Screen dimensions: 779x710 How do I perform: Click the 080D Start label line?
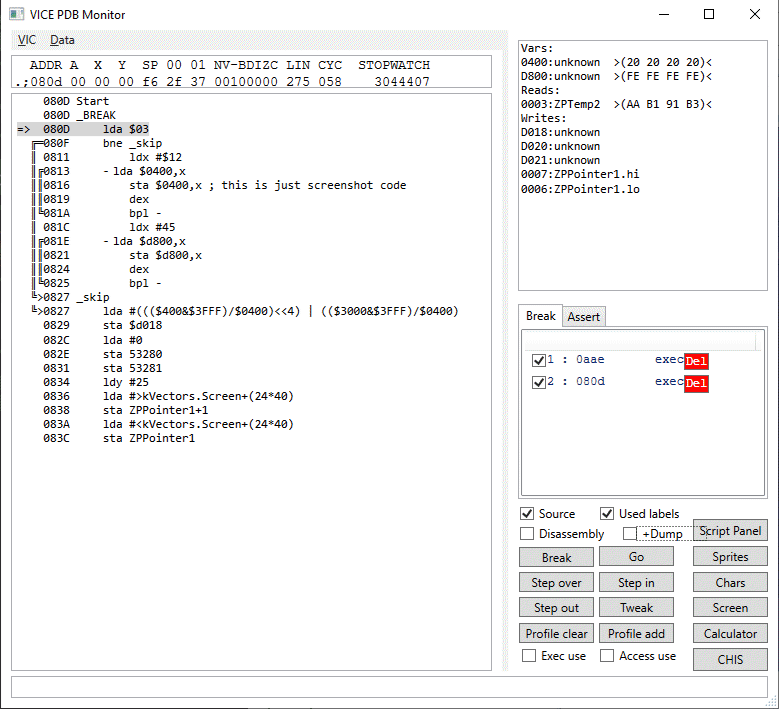76,101
